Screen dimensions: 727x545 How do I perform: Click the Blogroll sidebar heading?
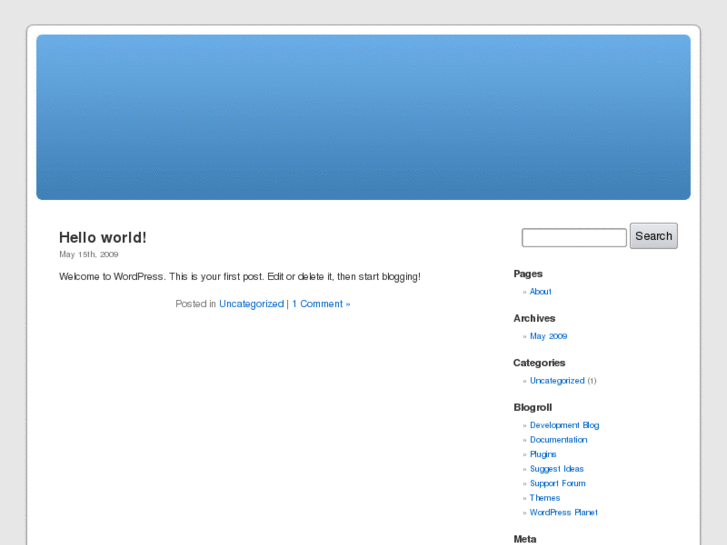click(x=532, y=407)
